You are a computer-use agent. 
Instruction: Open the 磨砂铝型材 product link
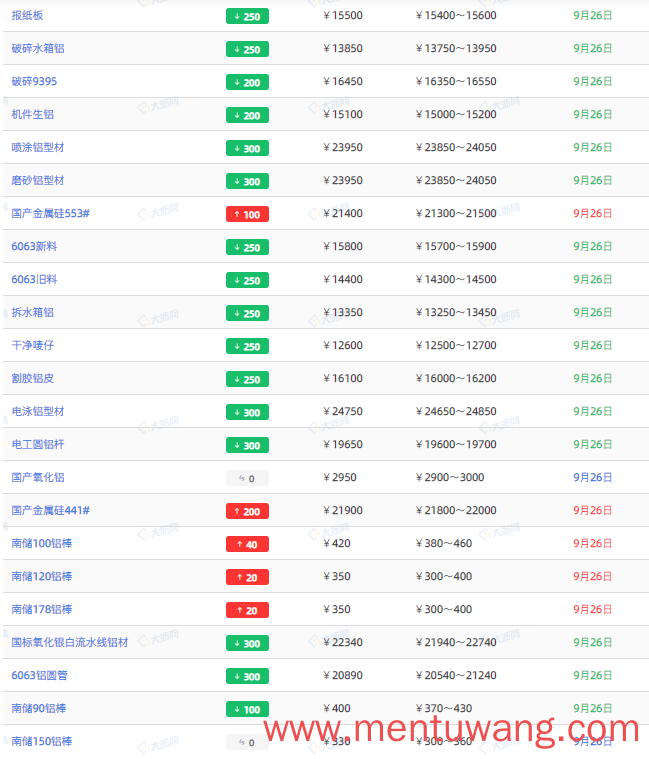pyautogui.click(x=38, y=180)
